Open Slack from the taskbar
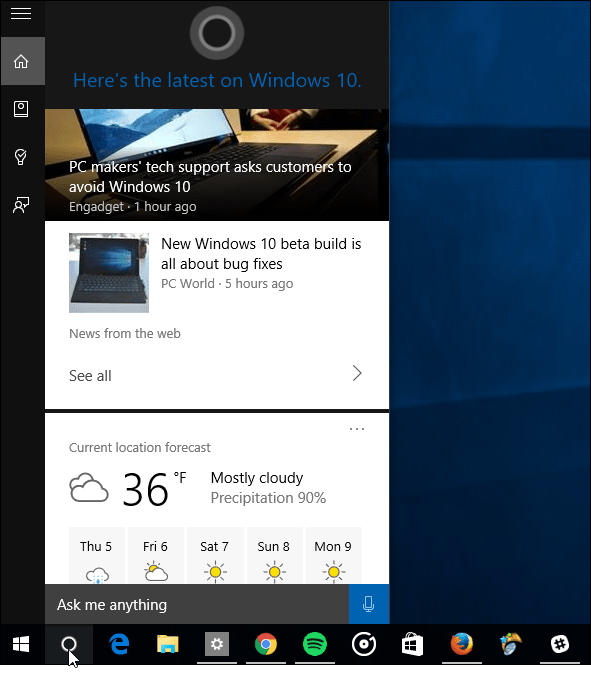The height and width of the screenshot is (681, 591). (x=560, y=644)
